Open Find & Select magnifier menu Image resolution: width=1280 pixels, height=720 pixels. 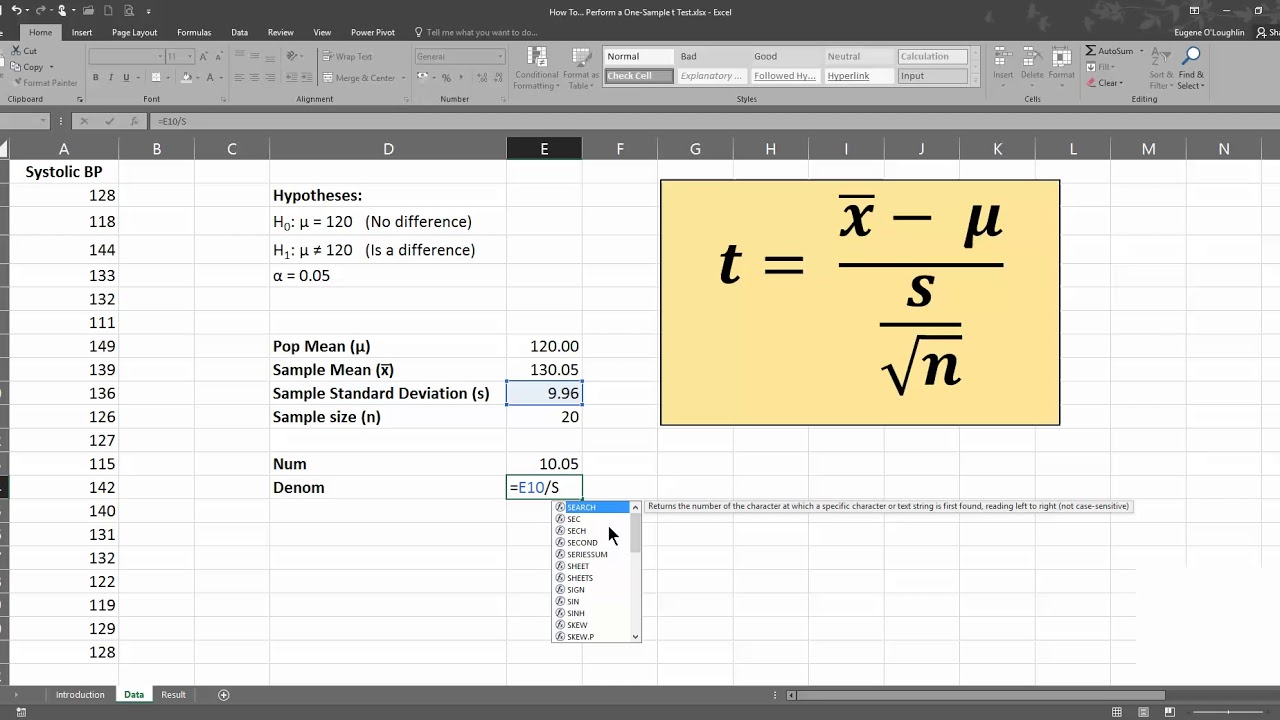1191,68
